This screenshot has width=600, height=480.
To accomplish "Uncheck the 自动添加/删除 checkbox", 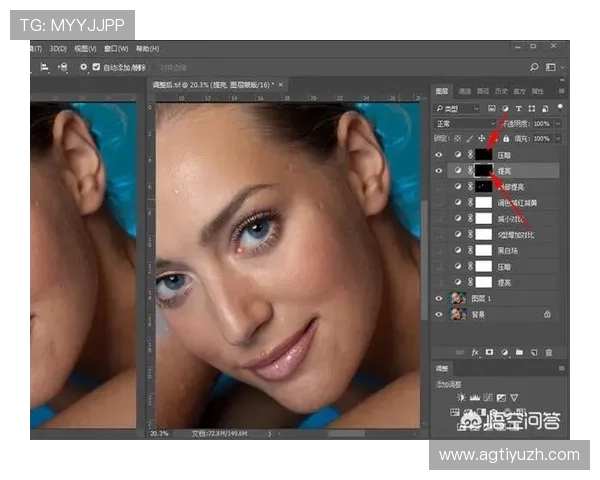I will [x=96, y=67].
